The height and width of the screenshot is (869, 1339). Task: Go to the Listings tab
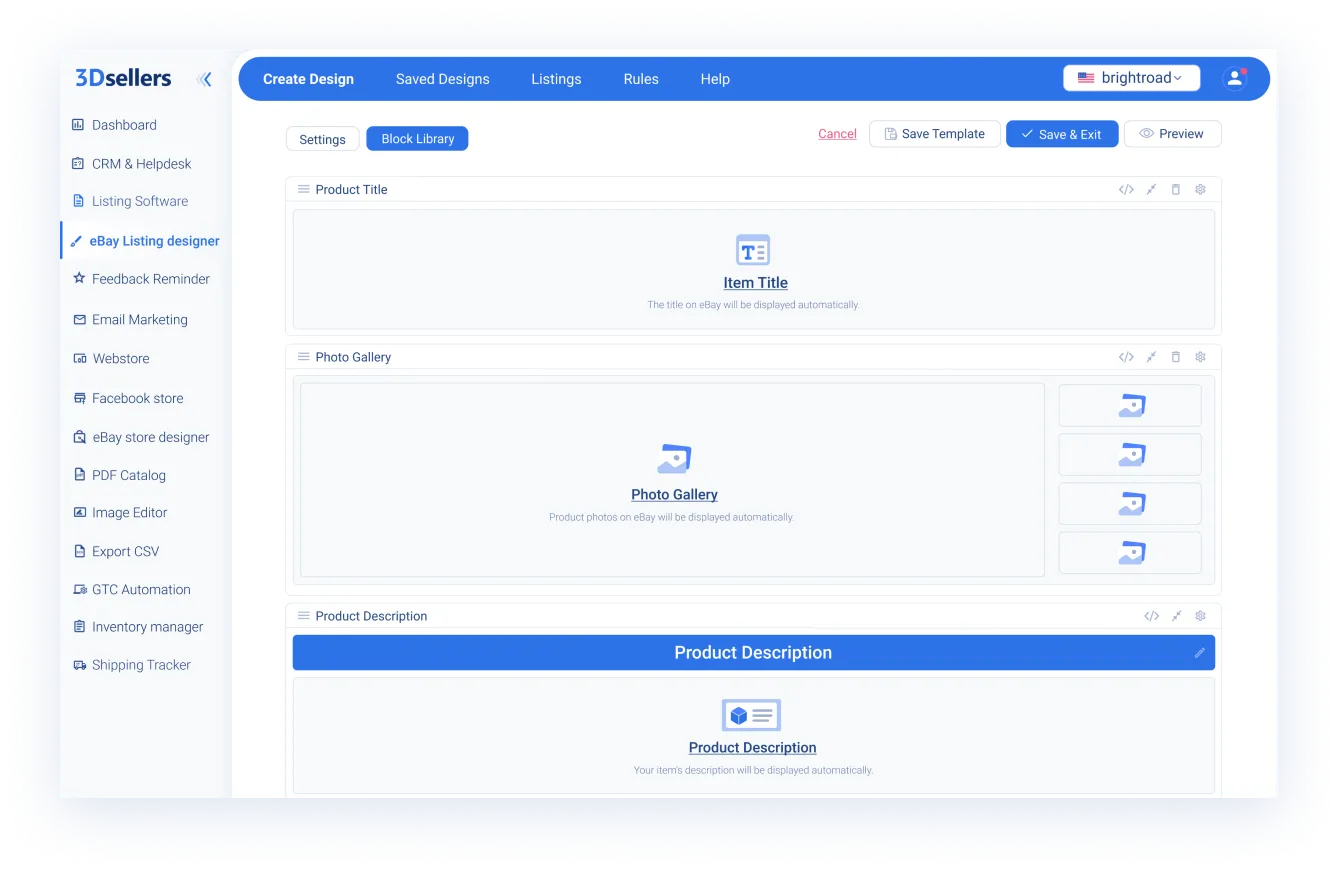point(556,79)
